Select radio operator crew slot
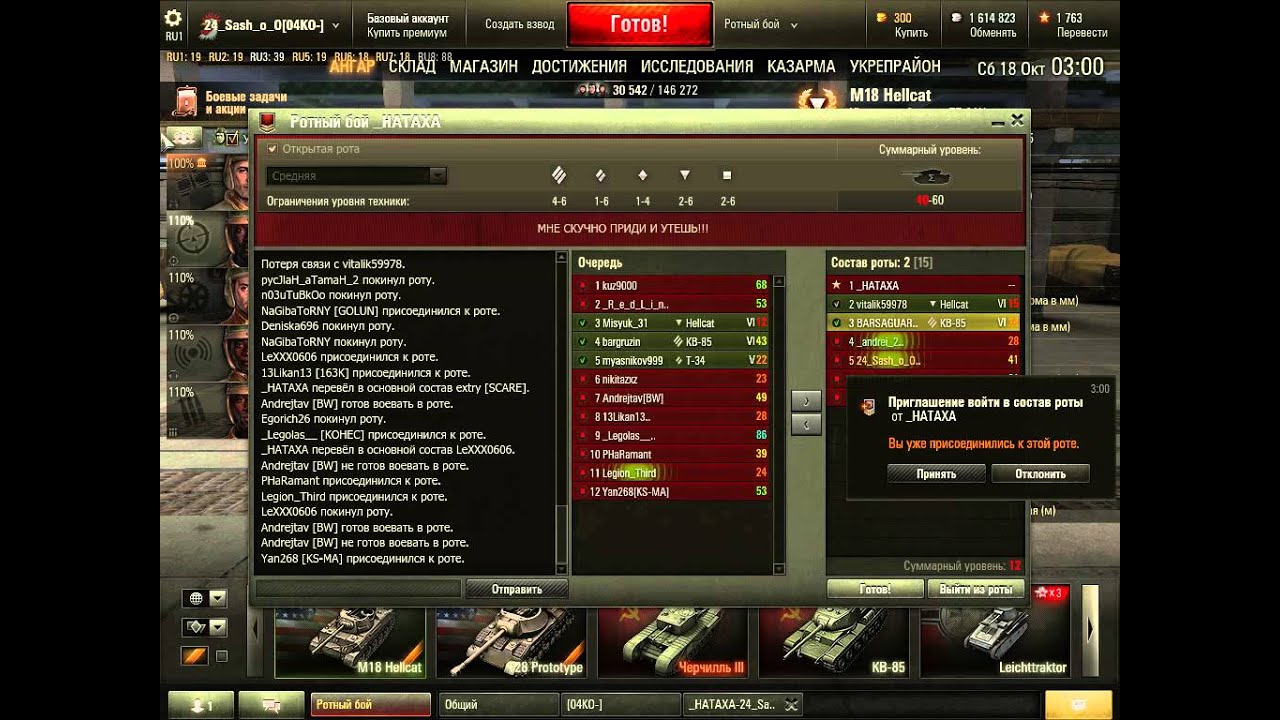This screenshot has height=720, width=1280. (x=191, y=352)
